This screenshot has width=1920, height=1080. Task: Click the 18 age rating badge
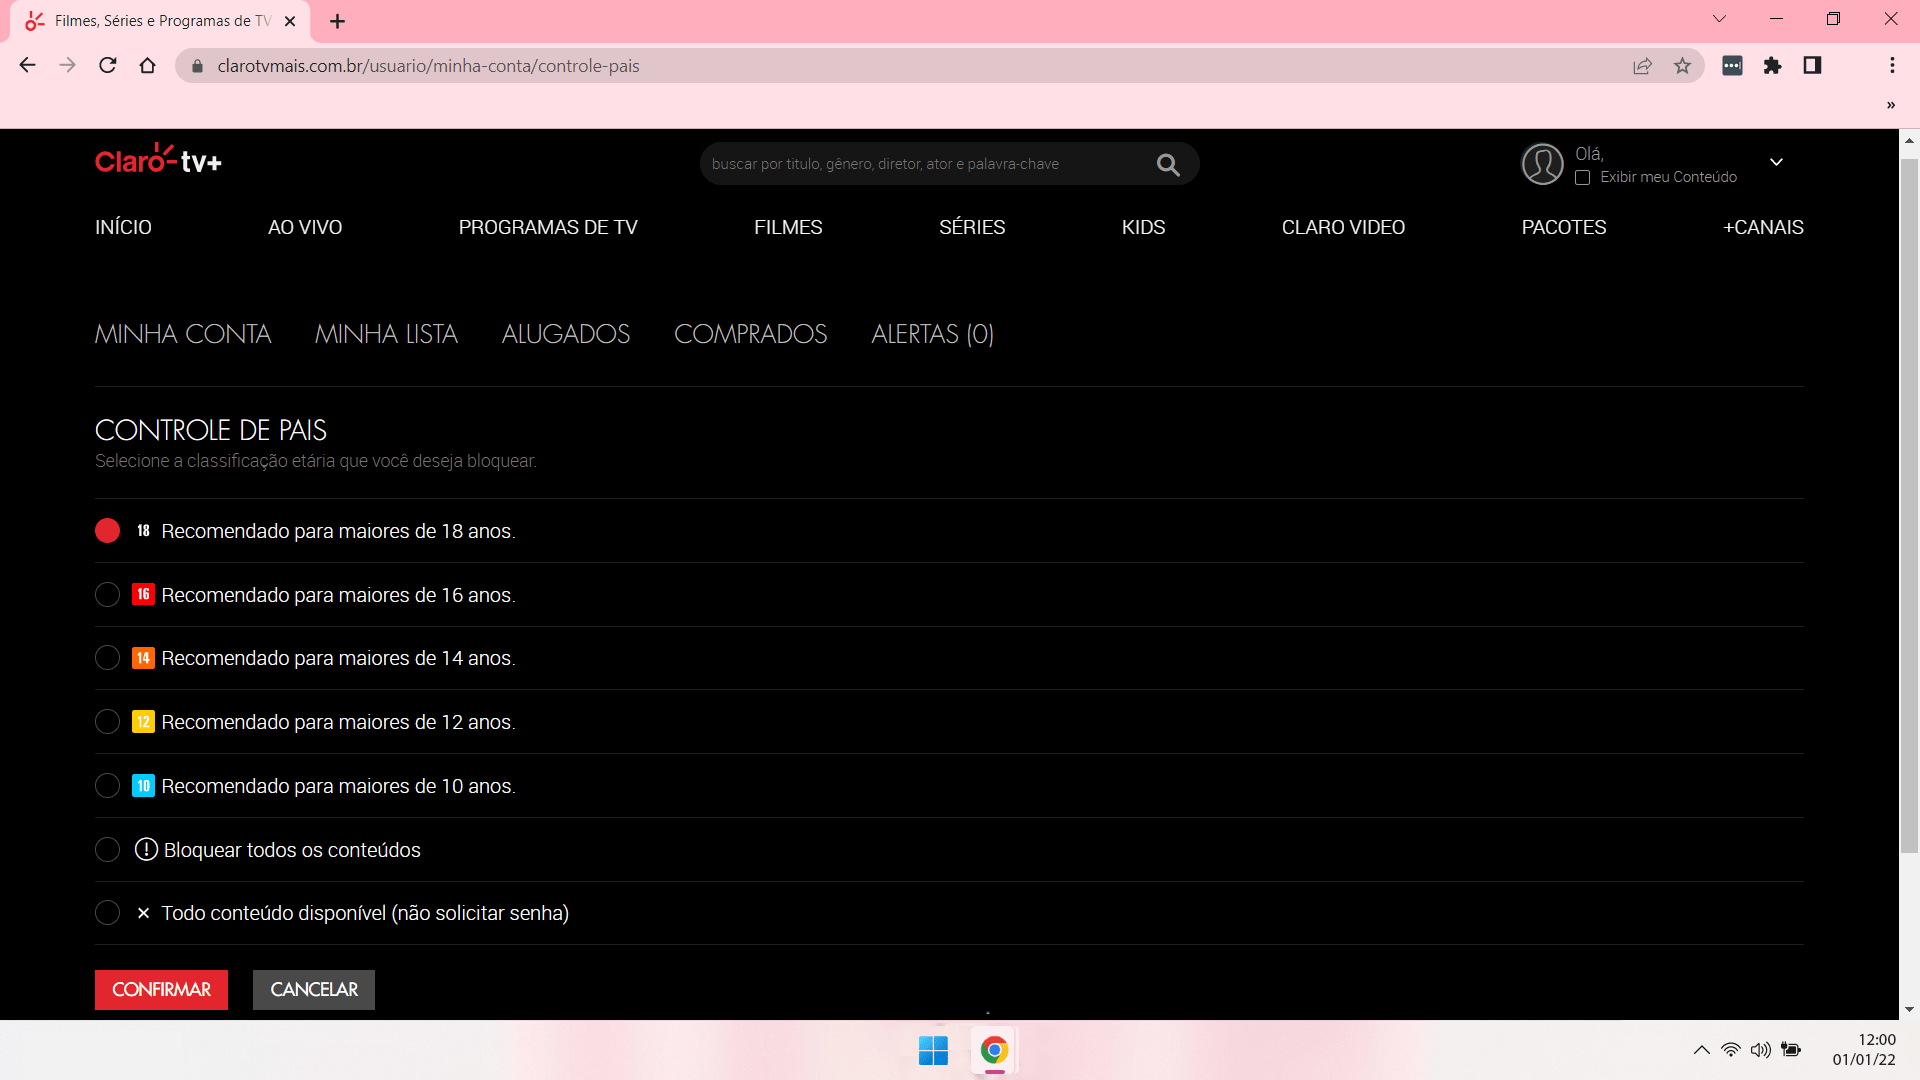143,531
